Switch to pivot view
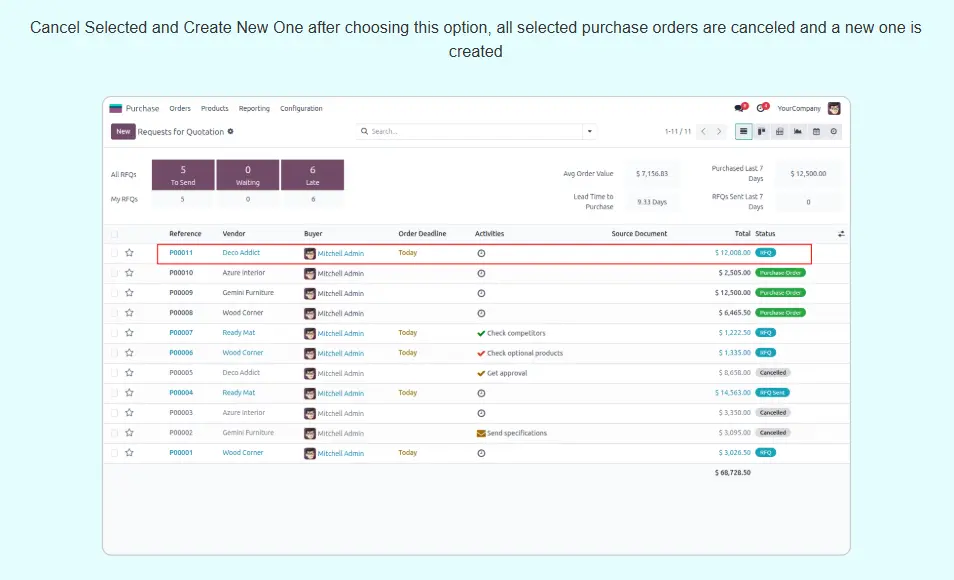954x580 pixels. click(x=779, y=131)
